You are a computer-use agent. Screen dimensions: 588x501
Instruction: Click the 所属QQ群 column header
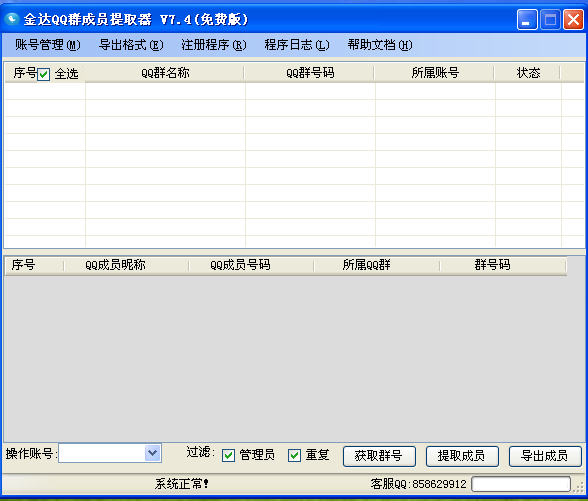(377, 265)
